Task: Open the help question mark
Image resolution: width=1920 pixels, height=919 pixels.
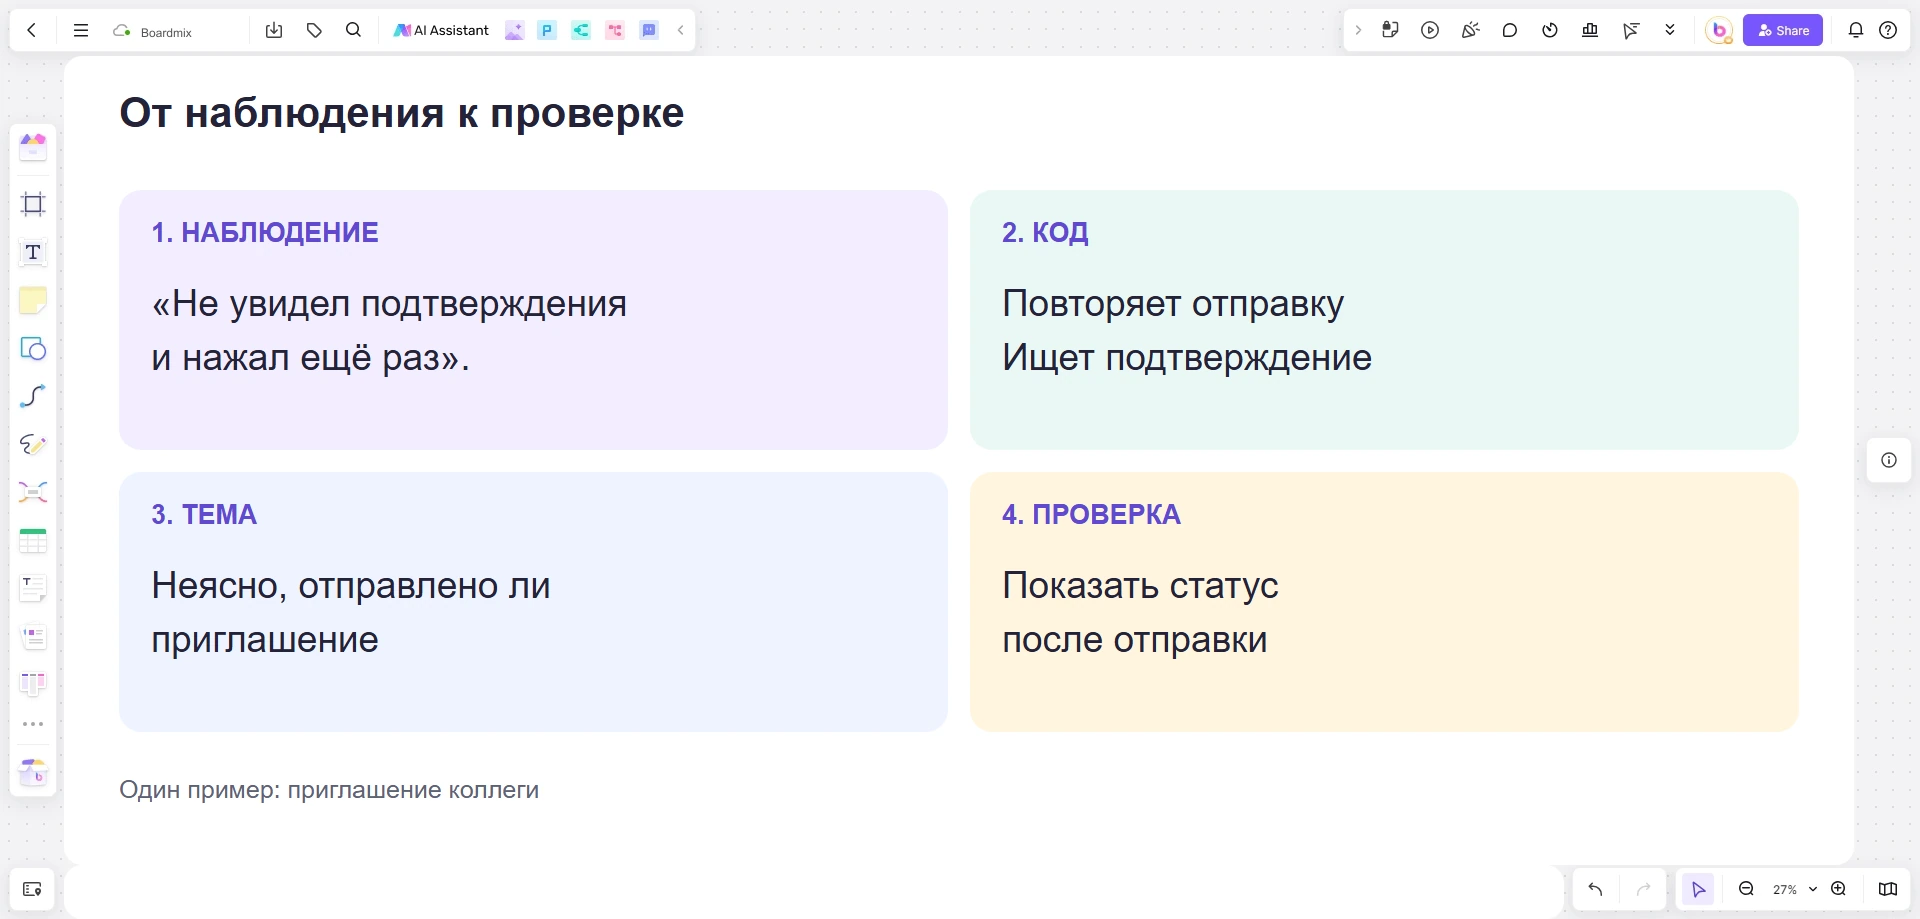Action: click(x=1888, y=30)
